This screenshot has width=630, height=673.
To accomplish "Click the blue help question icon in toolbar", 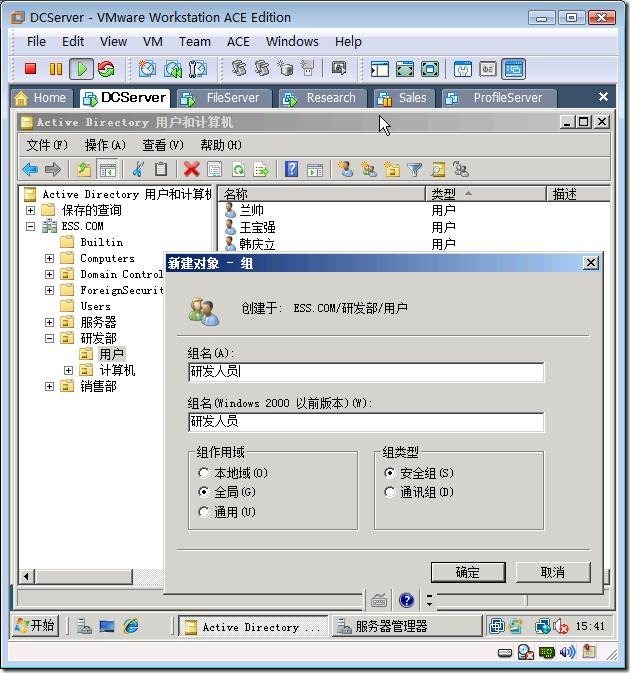I will click(x=292, y=170).
